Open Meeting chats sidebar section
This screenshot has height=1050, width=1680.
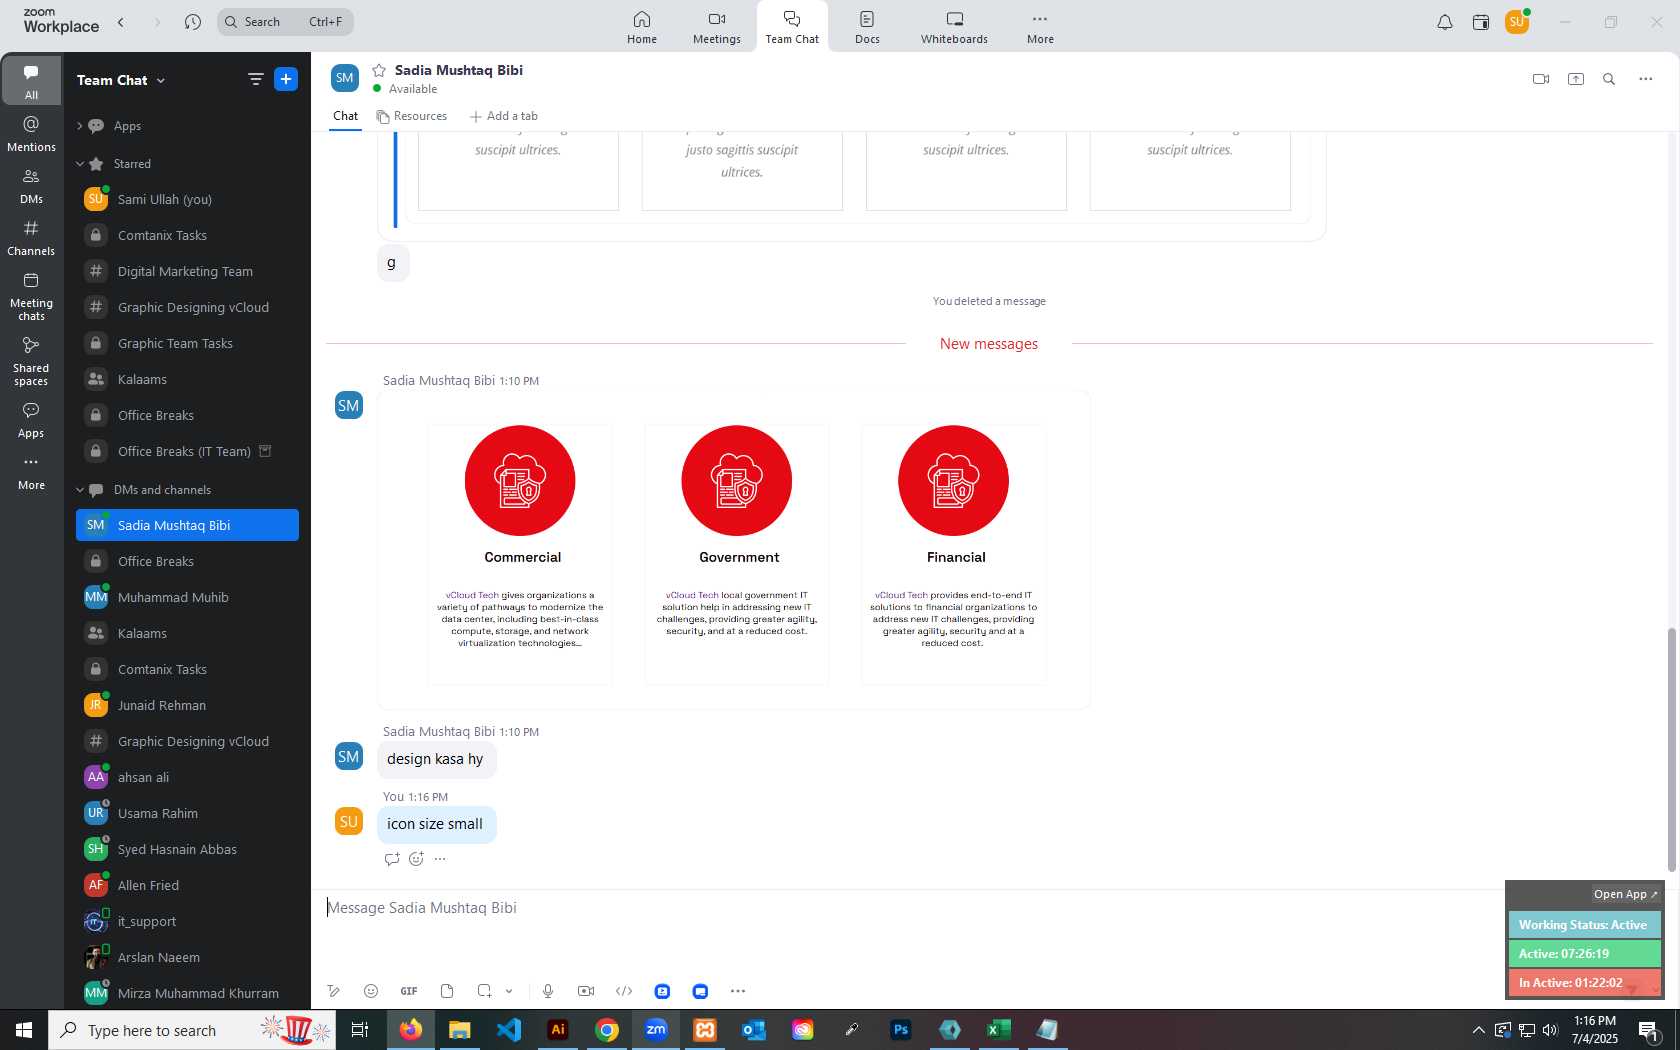point(31,296)
